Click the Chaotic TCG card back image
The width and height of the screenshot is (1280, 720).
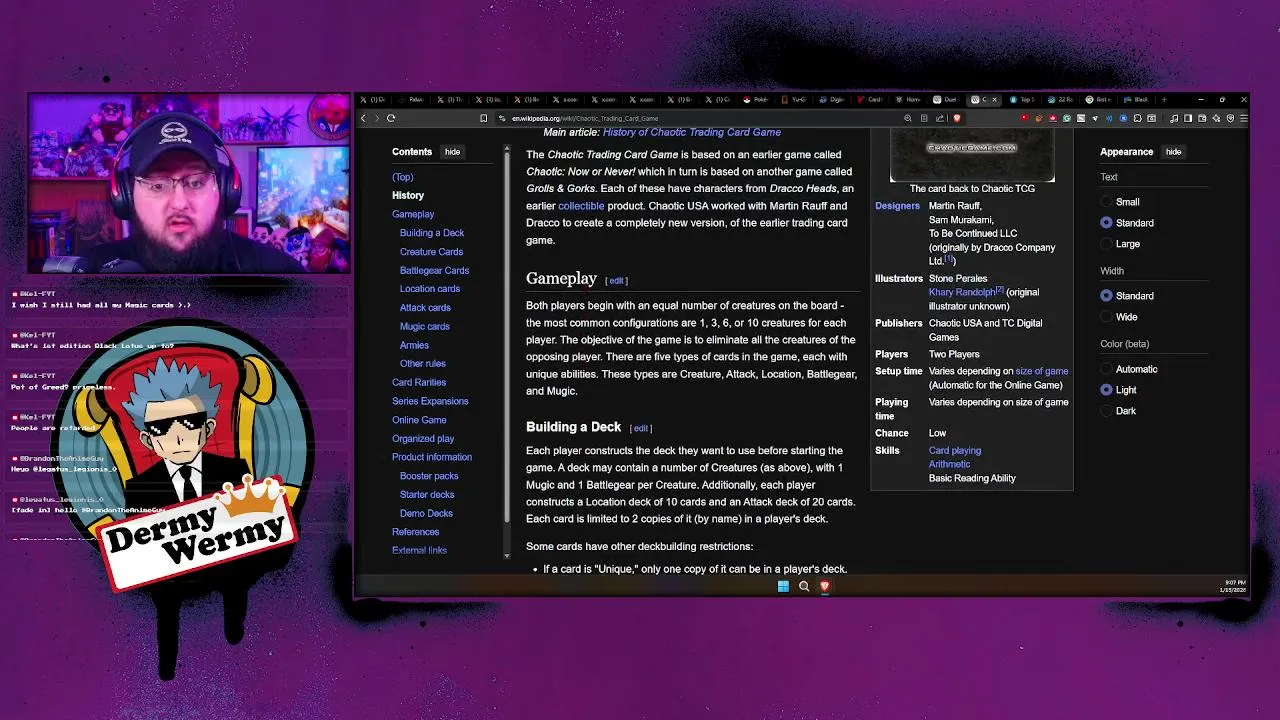pos(972,156)
